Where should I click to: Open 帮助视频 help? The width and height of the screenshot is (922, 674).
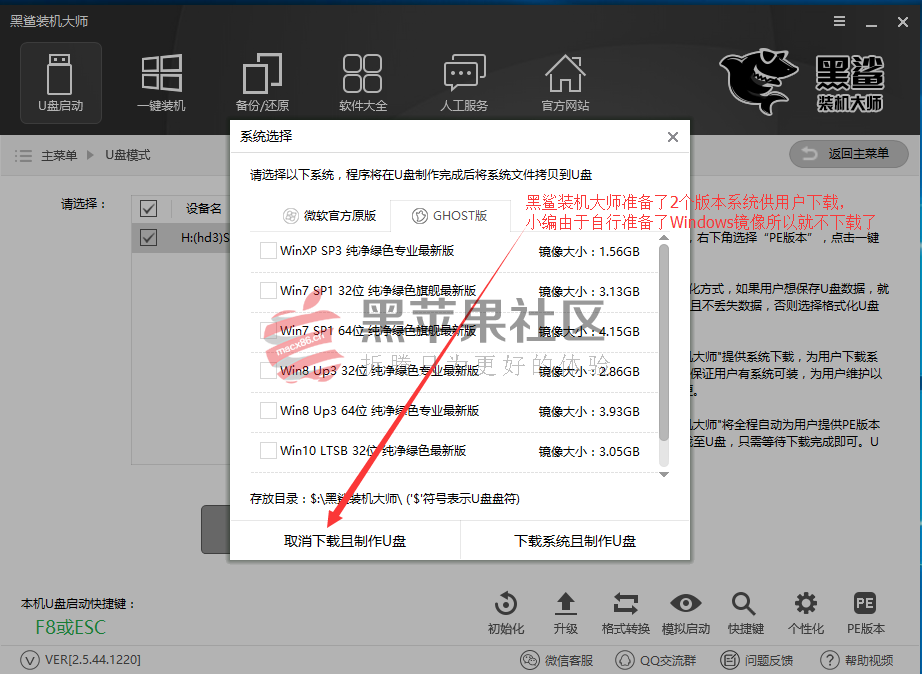857,660
